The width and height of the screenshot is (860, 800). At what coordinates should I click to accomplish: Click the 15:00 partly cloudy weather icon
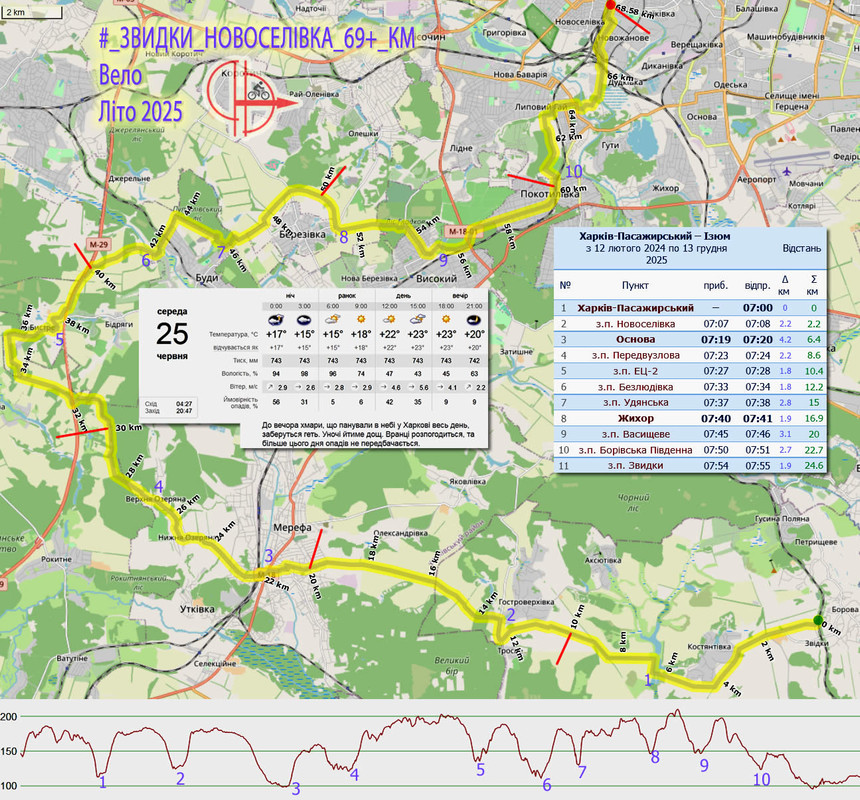click(x=417, y=320)
